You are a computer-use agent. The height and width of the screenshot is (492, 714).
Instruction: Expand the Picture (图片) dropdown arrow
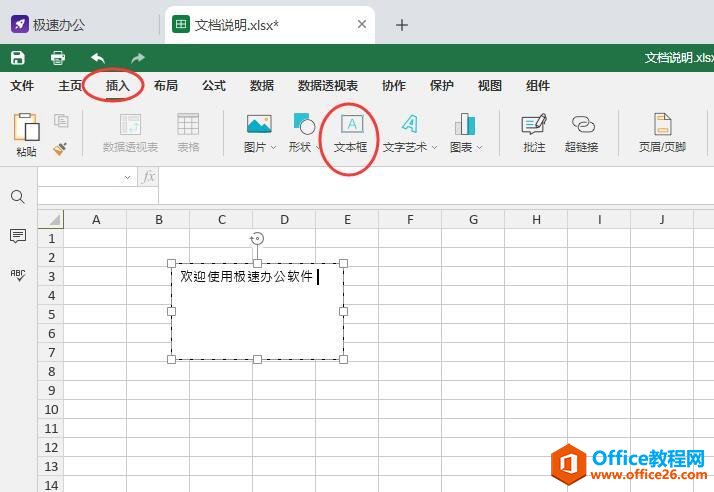click(273, 147)
